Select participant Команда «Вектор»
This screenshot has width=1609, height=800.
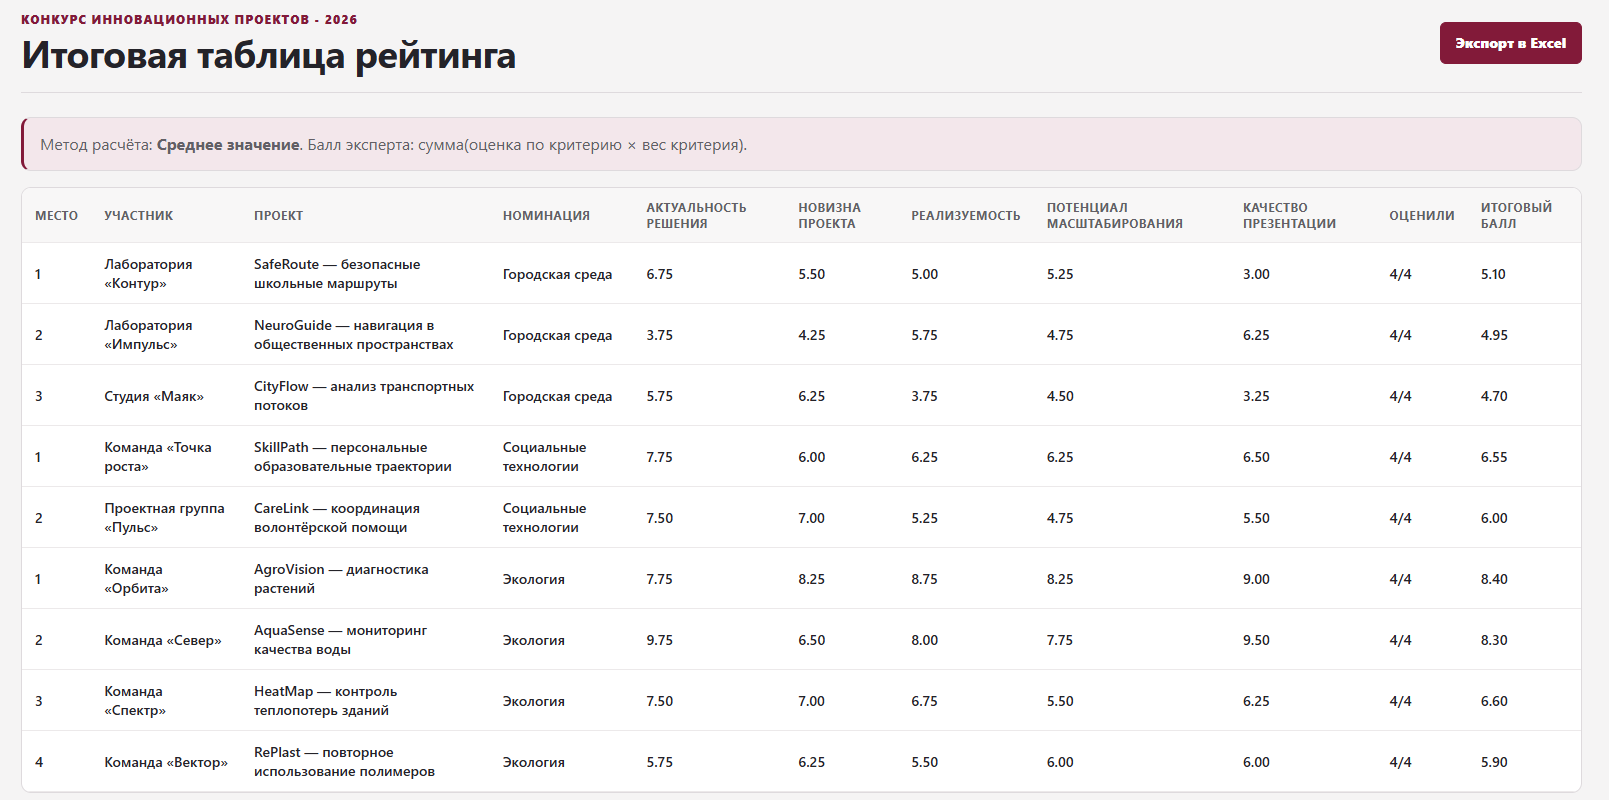click(166, 762)
